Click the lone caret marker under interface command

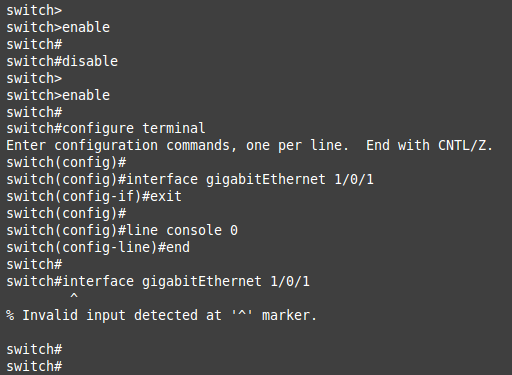pyautogui.click(x=74, y=296)
